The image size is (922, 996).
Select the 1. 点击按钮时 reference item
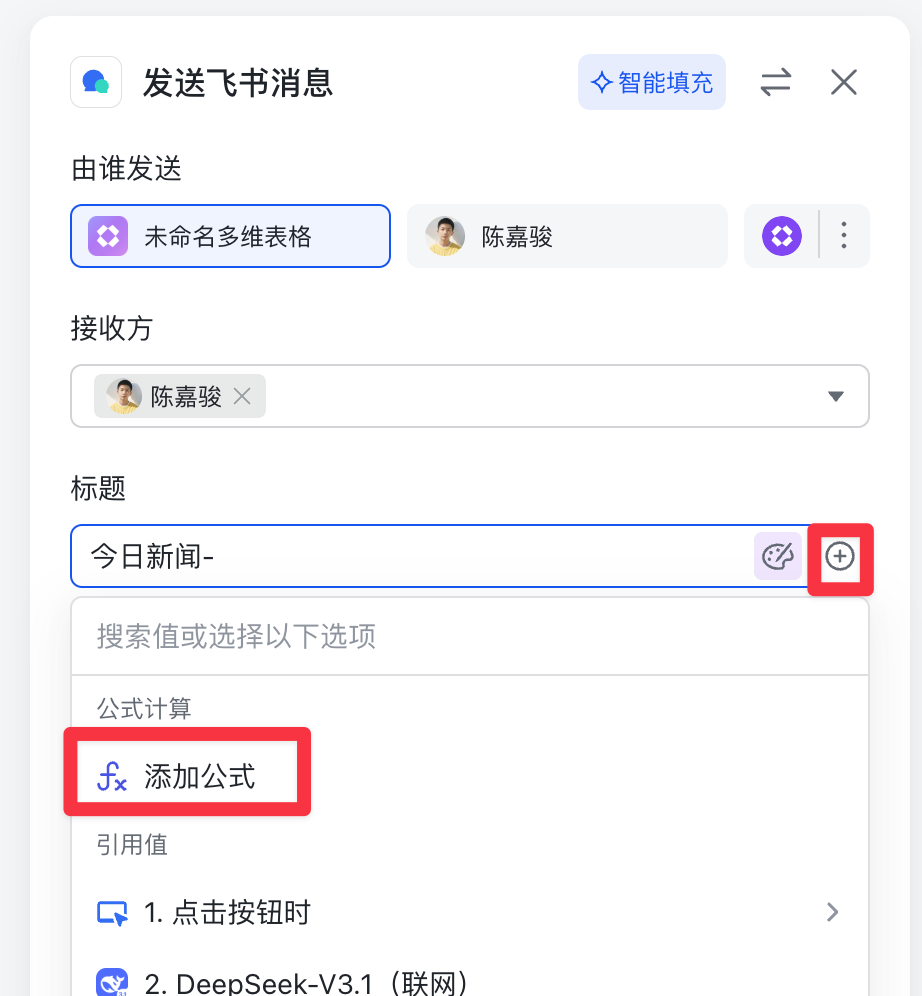228,912
